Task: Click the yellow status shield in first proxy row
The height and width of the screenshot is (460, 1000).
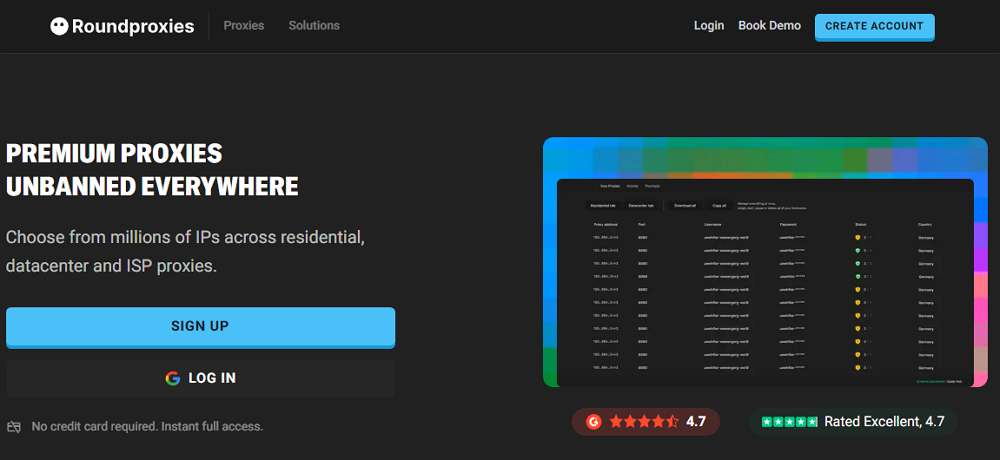Action: [857, 238]
